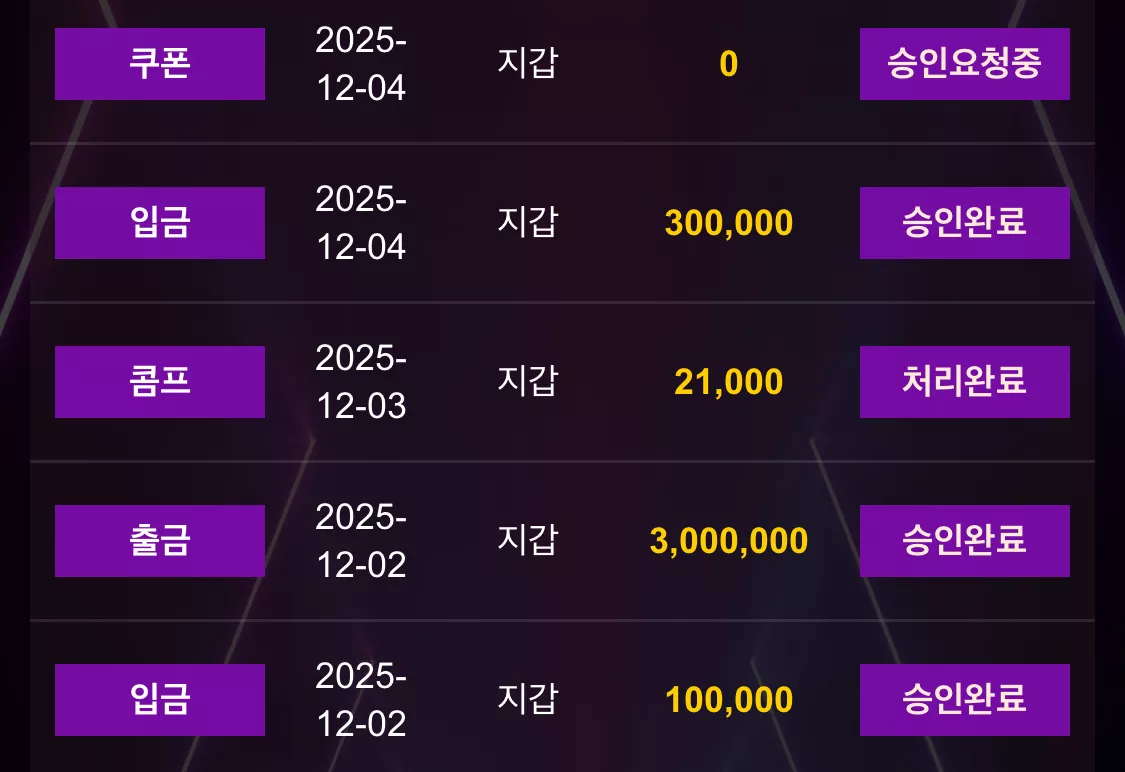This screenshot has height=772, width=1125.
Task: Click the 21,000 amount
Action: (x=729, y=382)
